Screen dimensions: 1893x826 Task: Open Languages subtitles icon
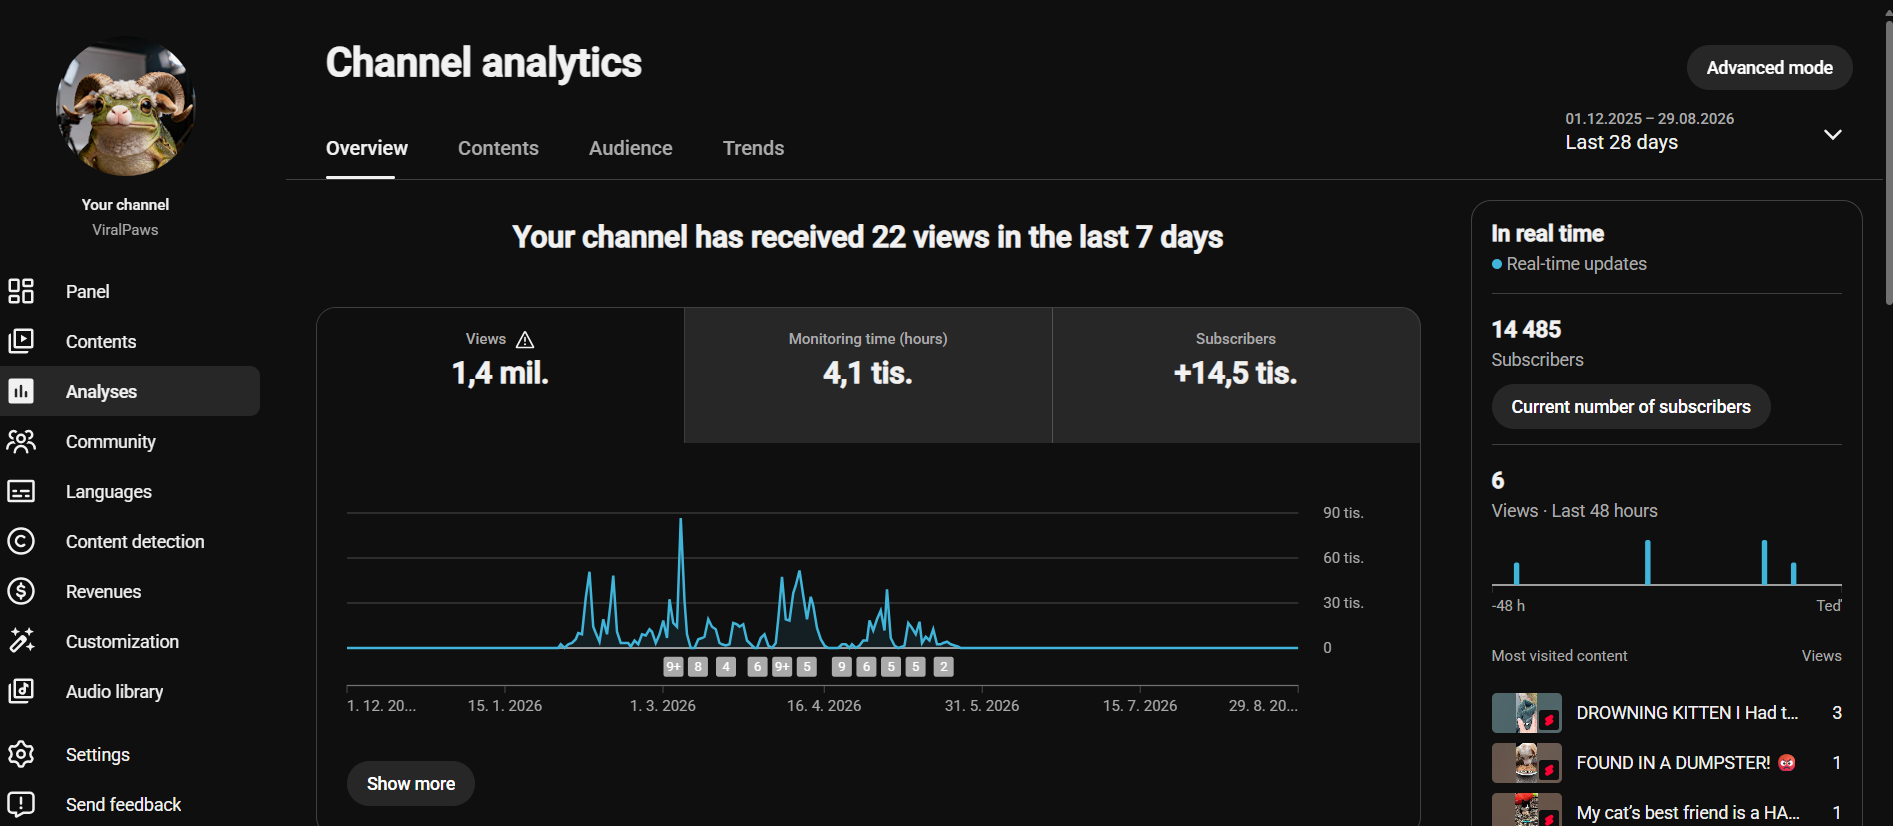pos(21,491)
